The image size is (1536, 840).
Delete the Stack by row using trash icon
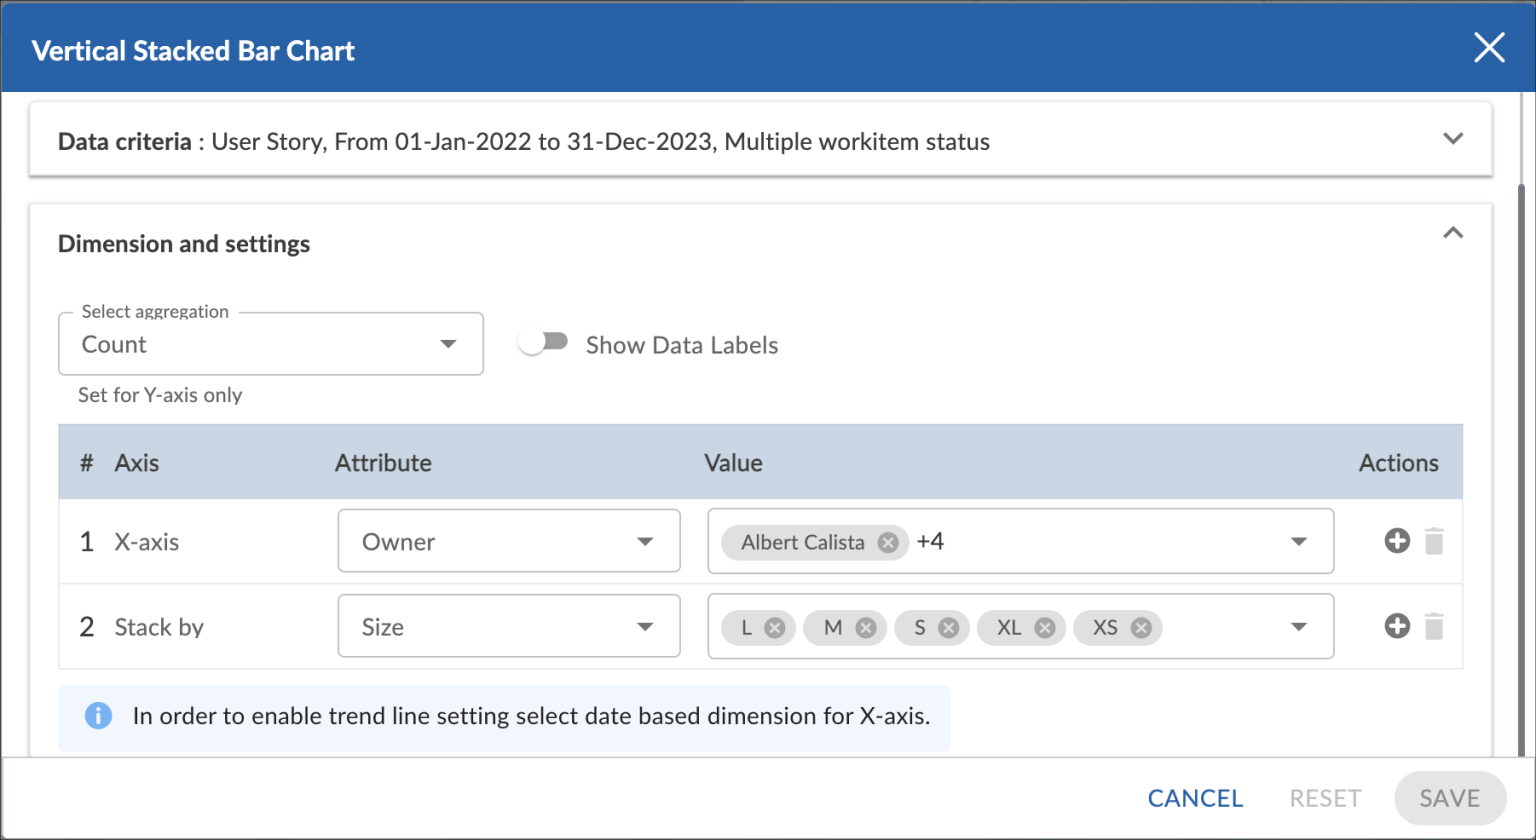tap(1434, 627)
